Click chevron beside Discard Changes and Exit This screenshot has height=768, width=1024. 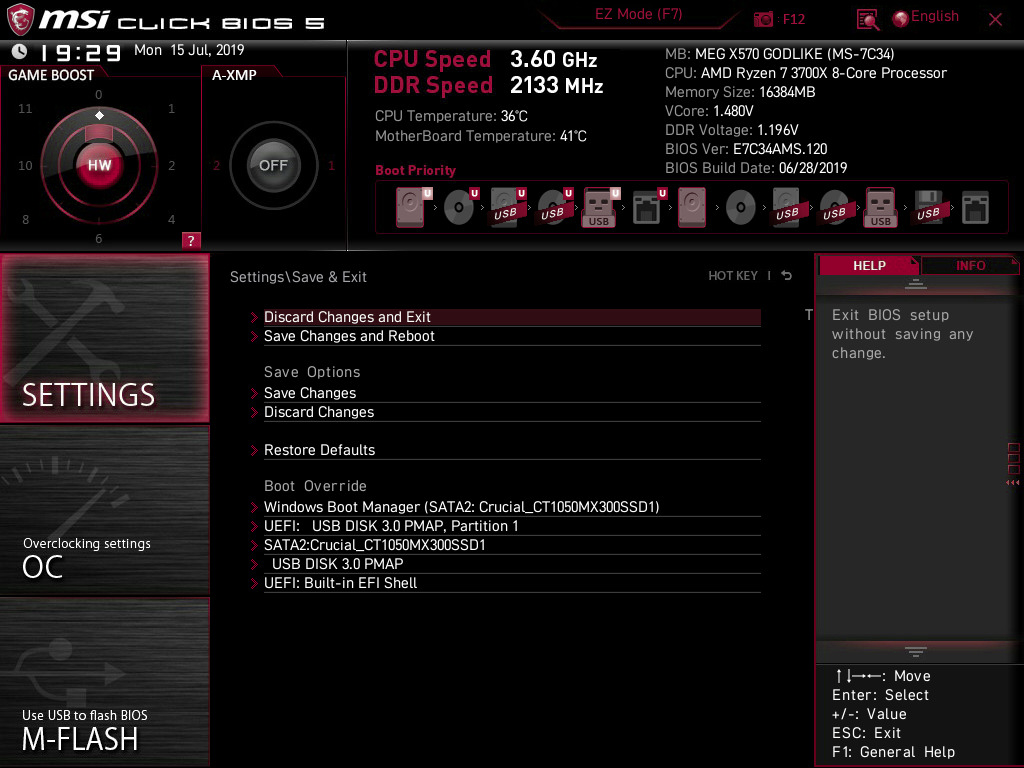pyautogui.click(x=254, y=317)
